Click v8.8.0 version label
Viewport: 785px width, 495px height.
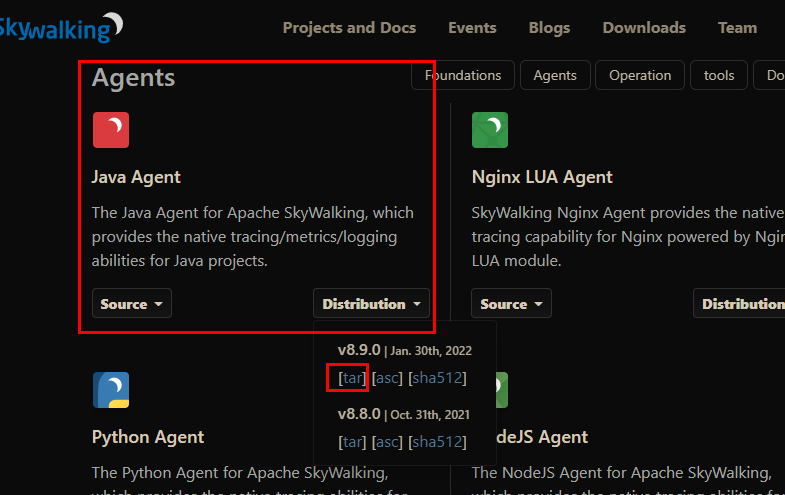(x=359, y=414)
